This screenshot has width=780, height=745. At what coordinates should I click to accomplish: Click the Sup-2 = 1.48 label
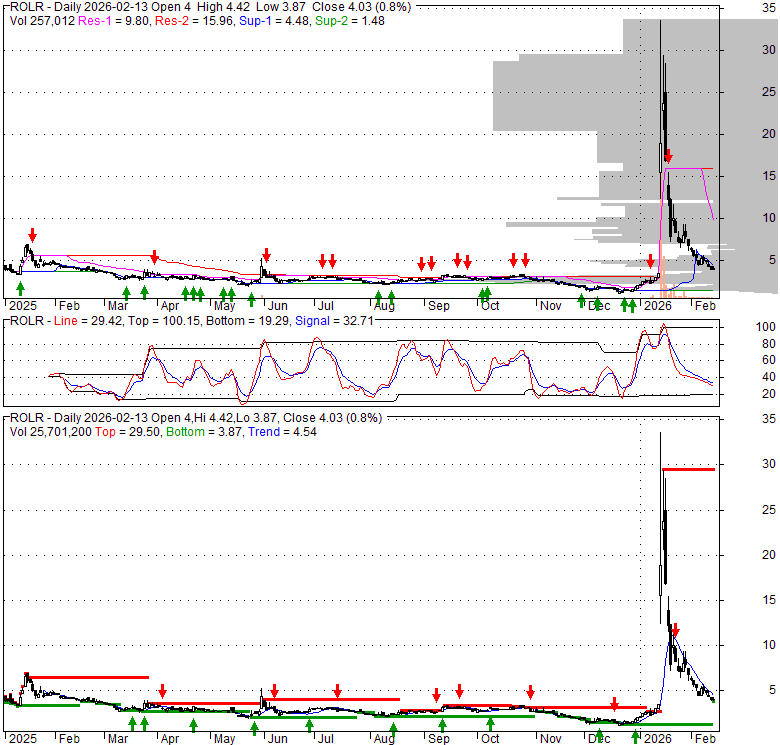(x=350, y=21)
